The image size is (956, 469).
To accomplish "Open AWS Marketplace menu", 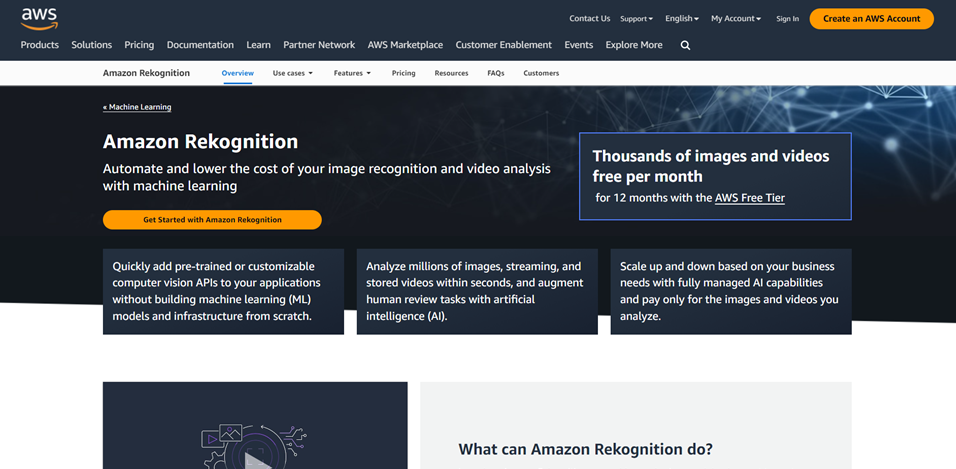I will point(405,45).
